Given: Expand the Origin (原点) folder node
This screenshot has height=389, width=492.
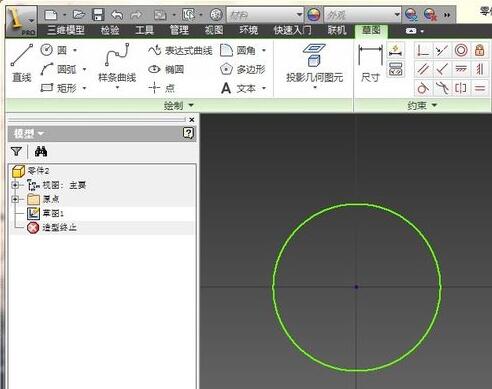Looking at the screenshot, I should [15, 199].
